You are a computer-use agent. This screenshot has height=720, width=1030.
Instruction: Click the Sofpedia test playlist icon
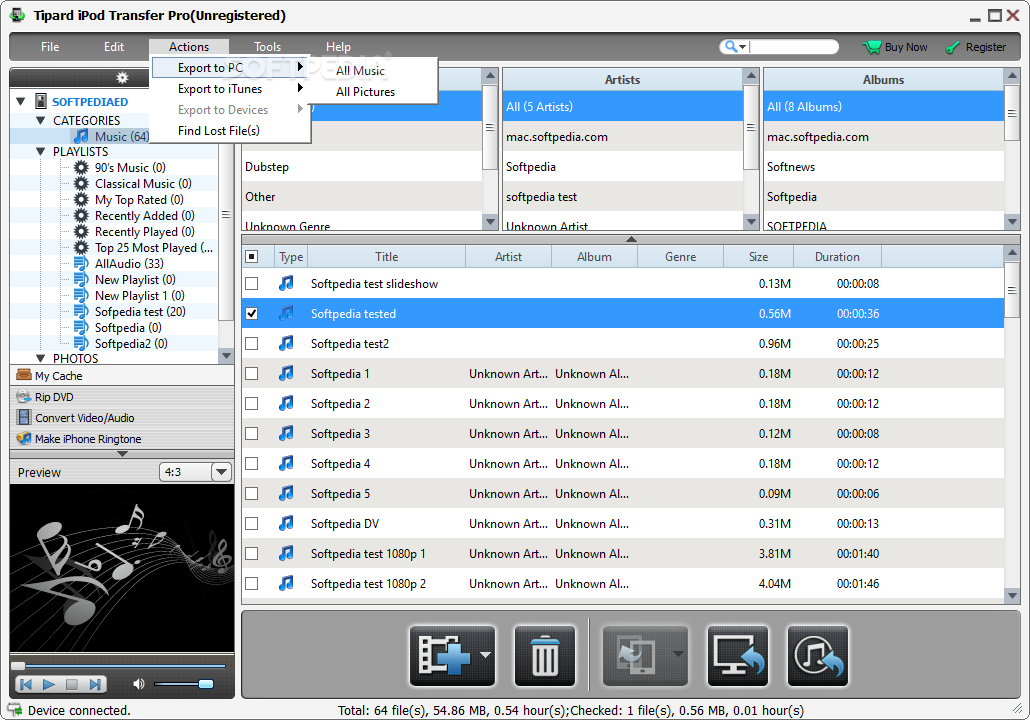tap(81, 311)
